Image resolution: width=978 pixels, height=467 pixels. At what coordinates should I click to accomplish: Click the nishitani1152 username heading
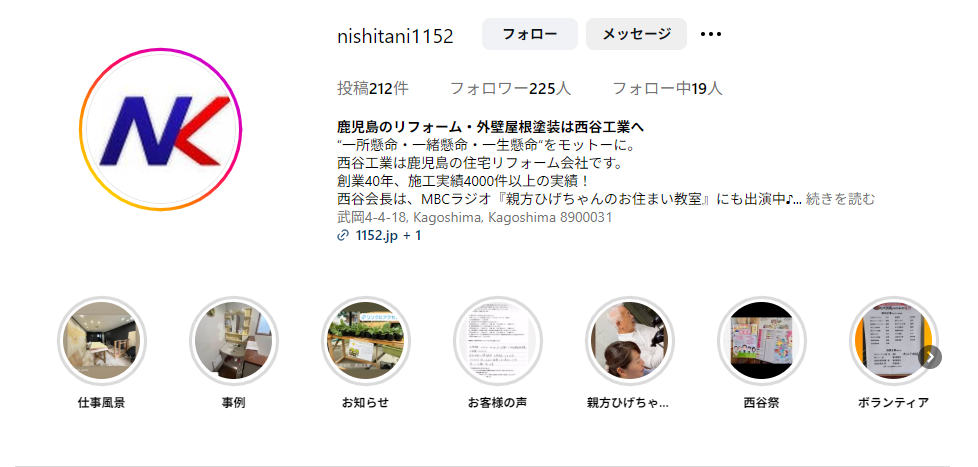coord(395,36)
